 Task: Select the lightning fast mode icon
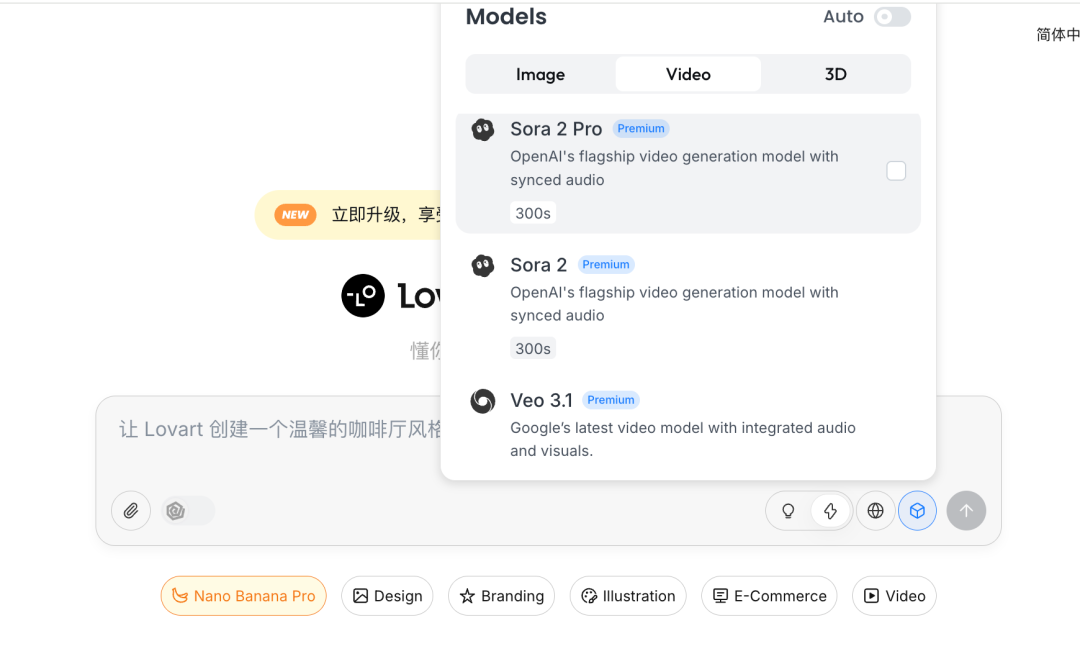click(x=831, y=510)
